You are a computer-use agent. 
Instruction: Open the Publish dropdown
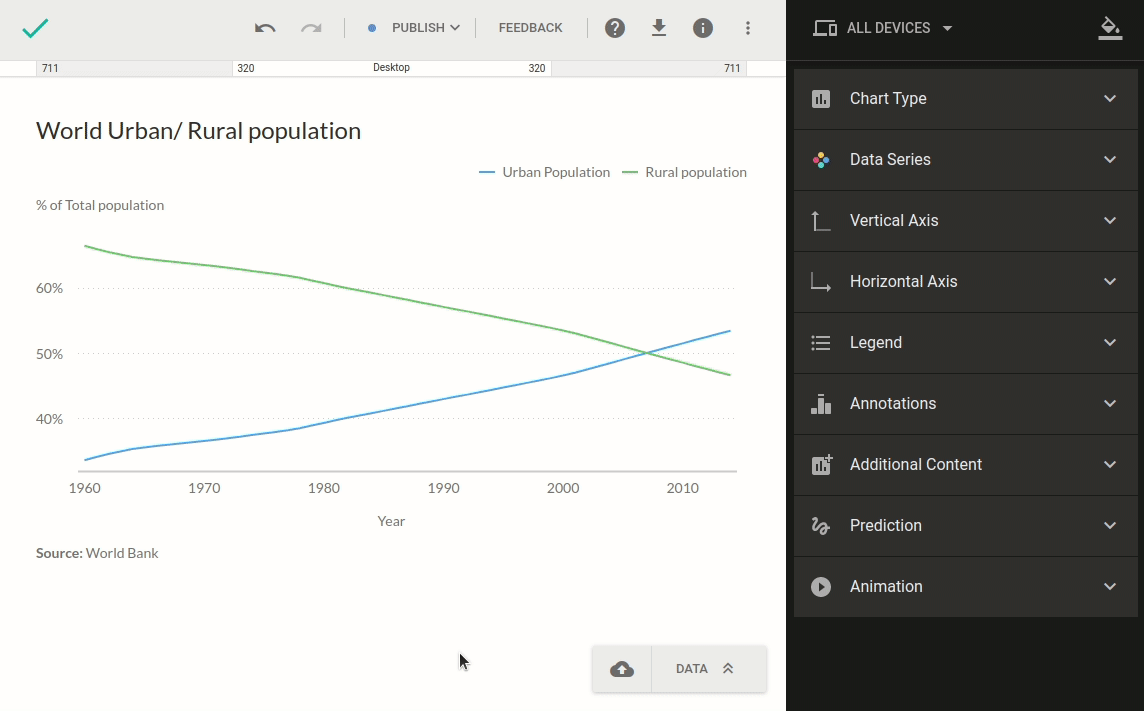tap(415, 28)
